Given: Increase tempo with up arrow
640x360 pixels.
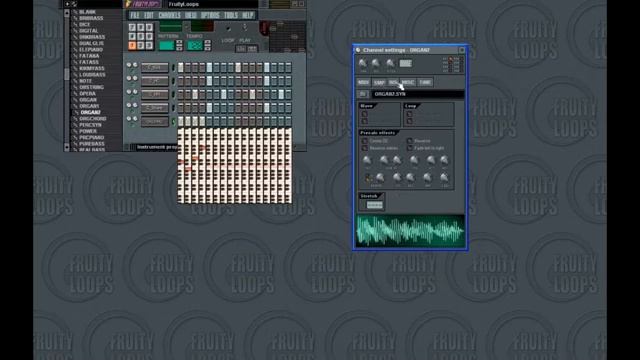Looking at the screenshot, I should (x=208, y=42).
